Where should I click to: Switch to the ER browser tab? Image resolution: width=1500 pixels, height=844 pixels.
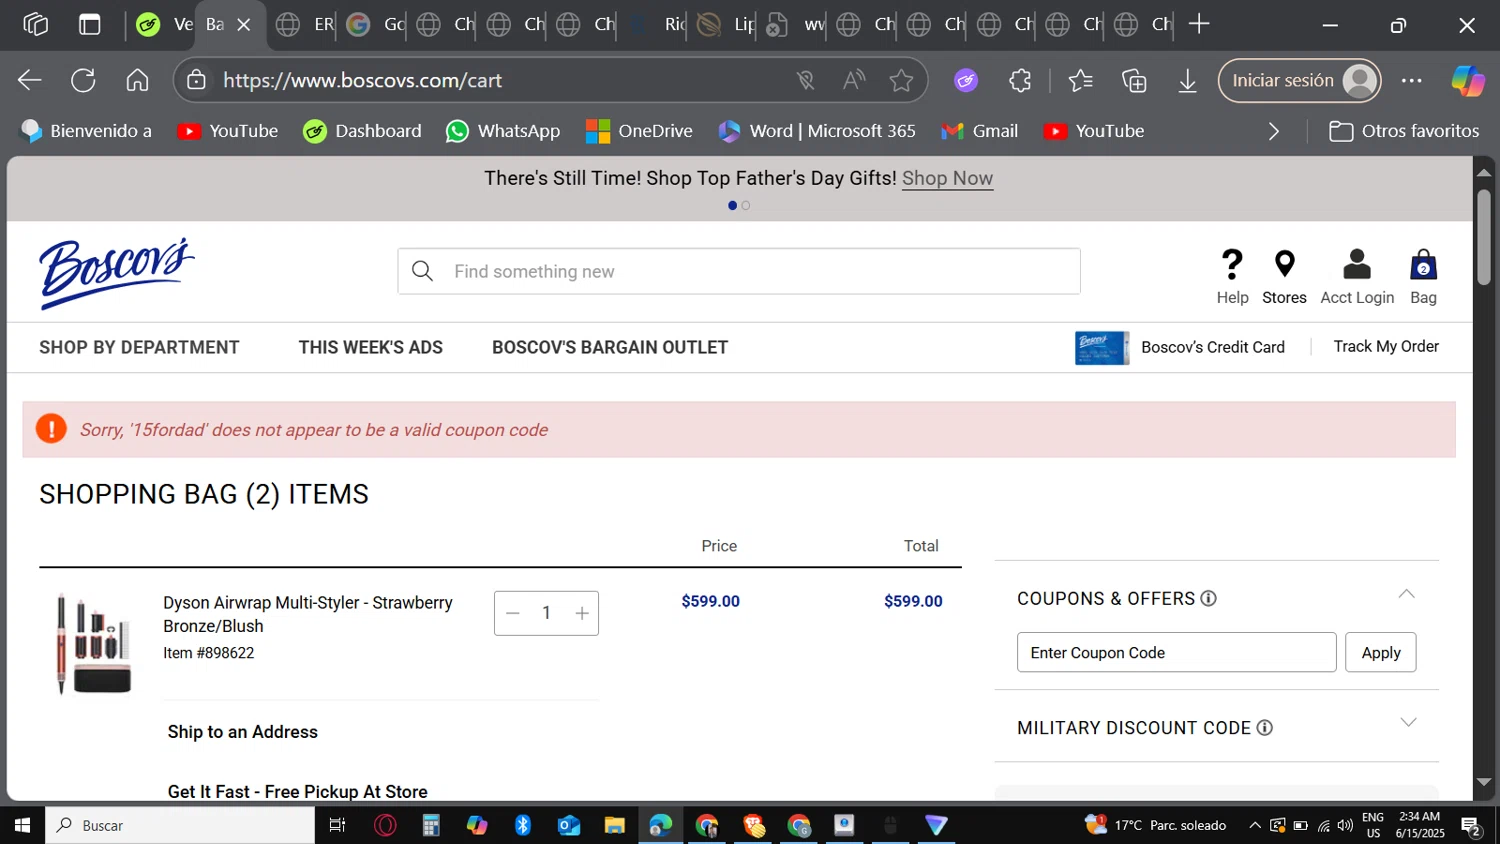click(304, 25)
